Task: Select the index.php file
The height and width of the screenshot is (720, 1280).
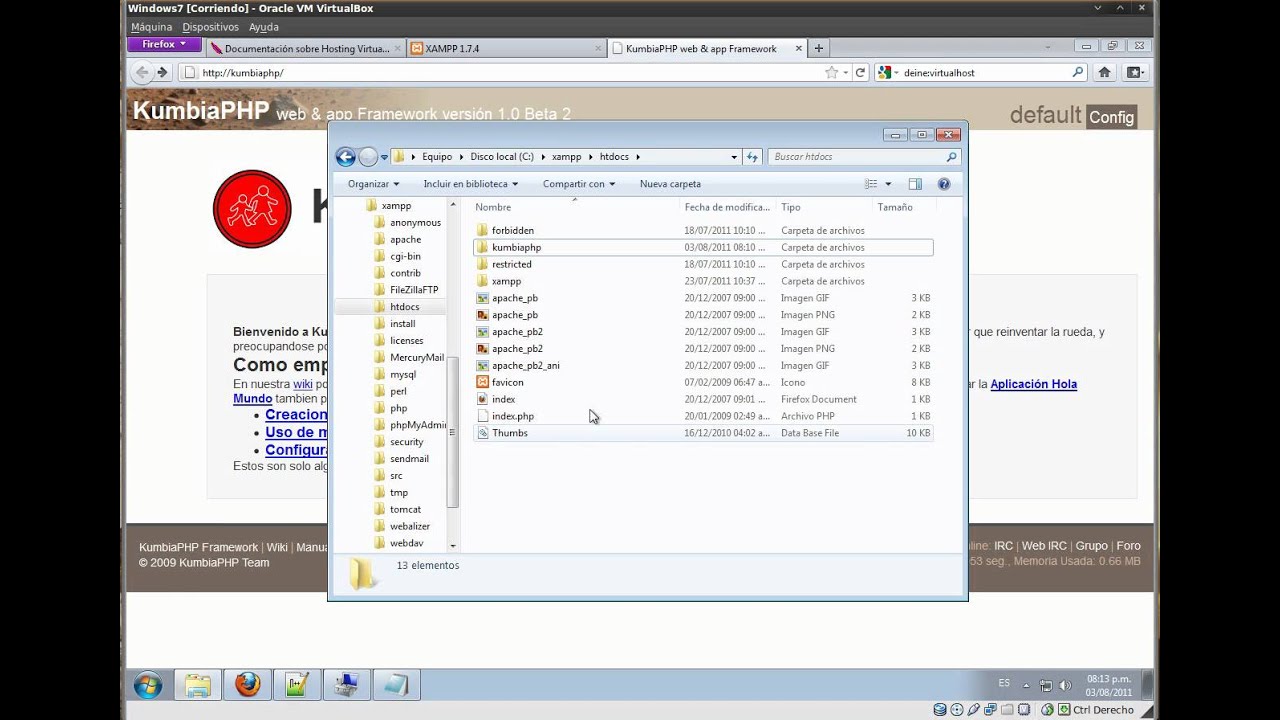Action: pyautogui.click(x=702, y=416)
